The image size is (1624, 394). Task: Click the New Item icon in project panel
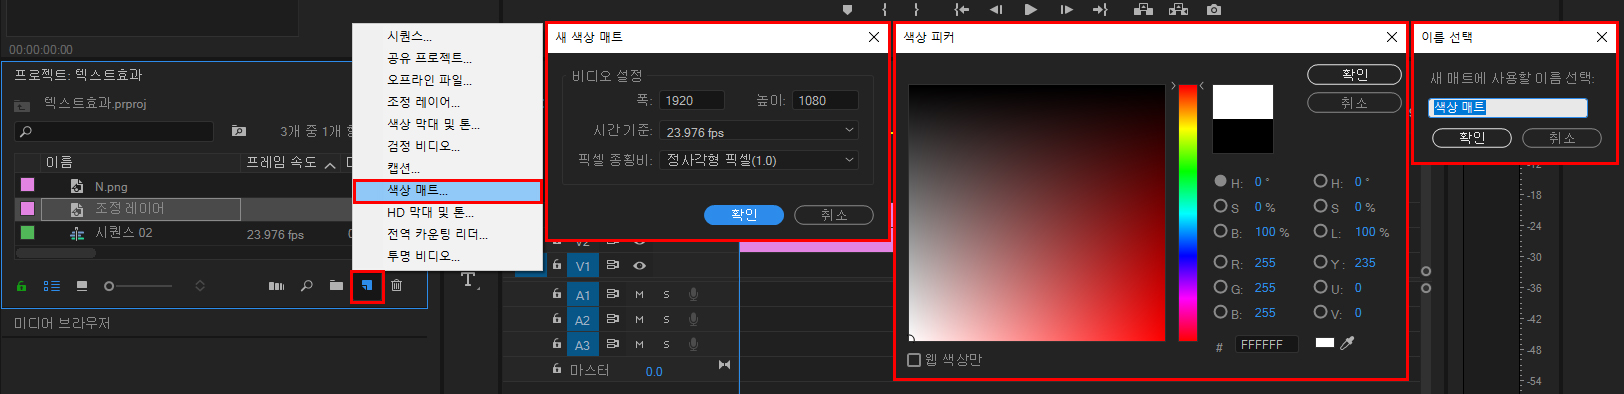(367, 286)
